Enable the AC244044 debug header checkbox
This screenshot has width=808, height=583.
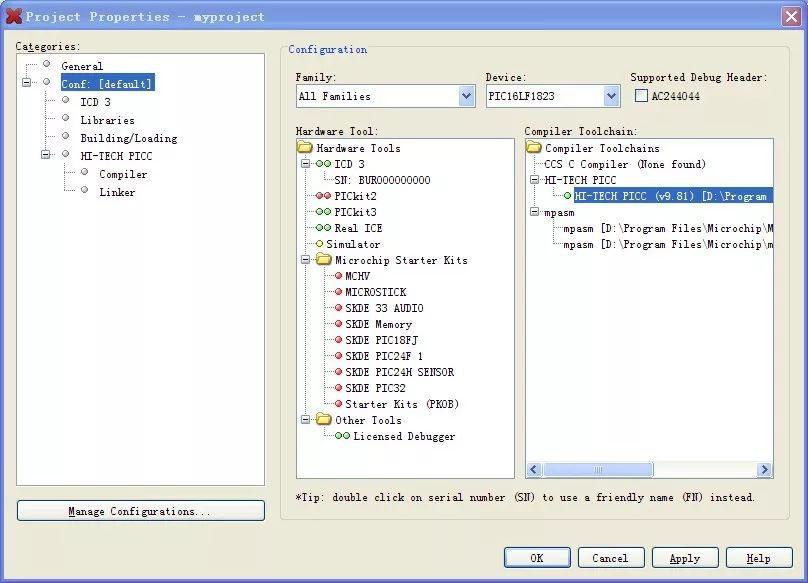click(x=641, y=96)
